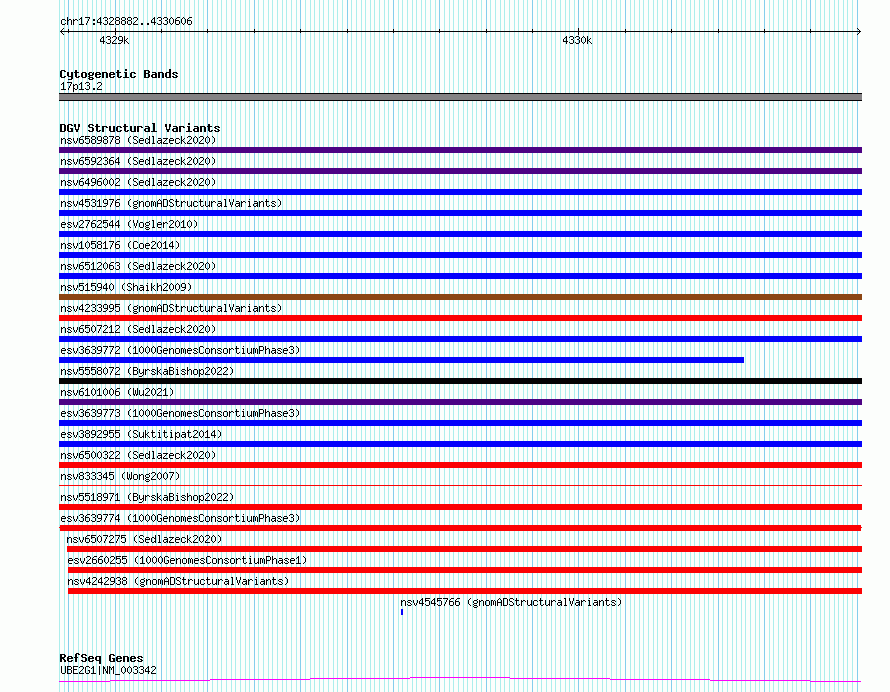Image resolution: width=890 pixels, height=692 pixels.
Task: Click the right arrow of the ruler
Action: [x=858, y=32]
